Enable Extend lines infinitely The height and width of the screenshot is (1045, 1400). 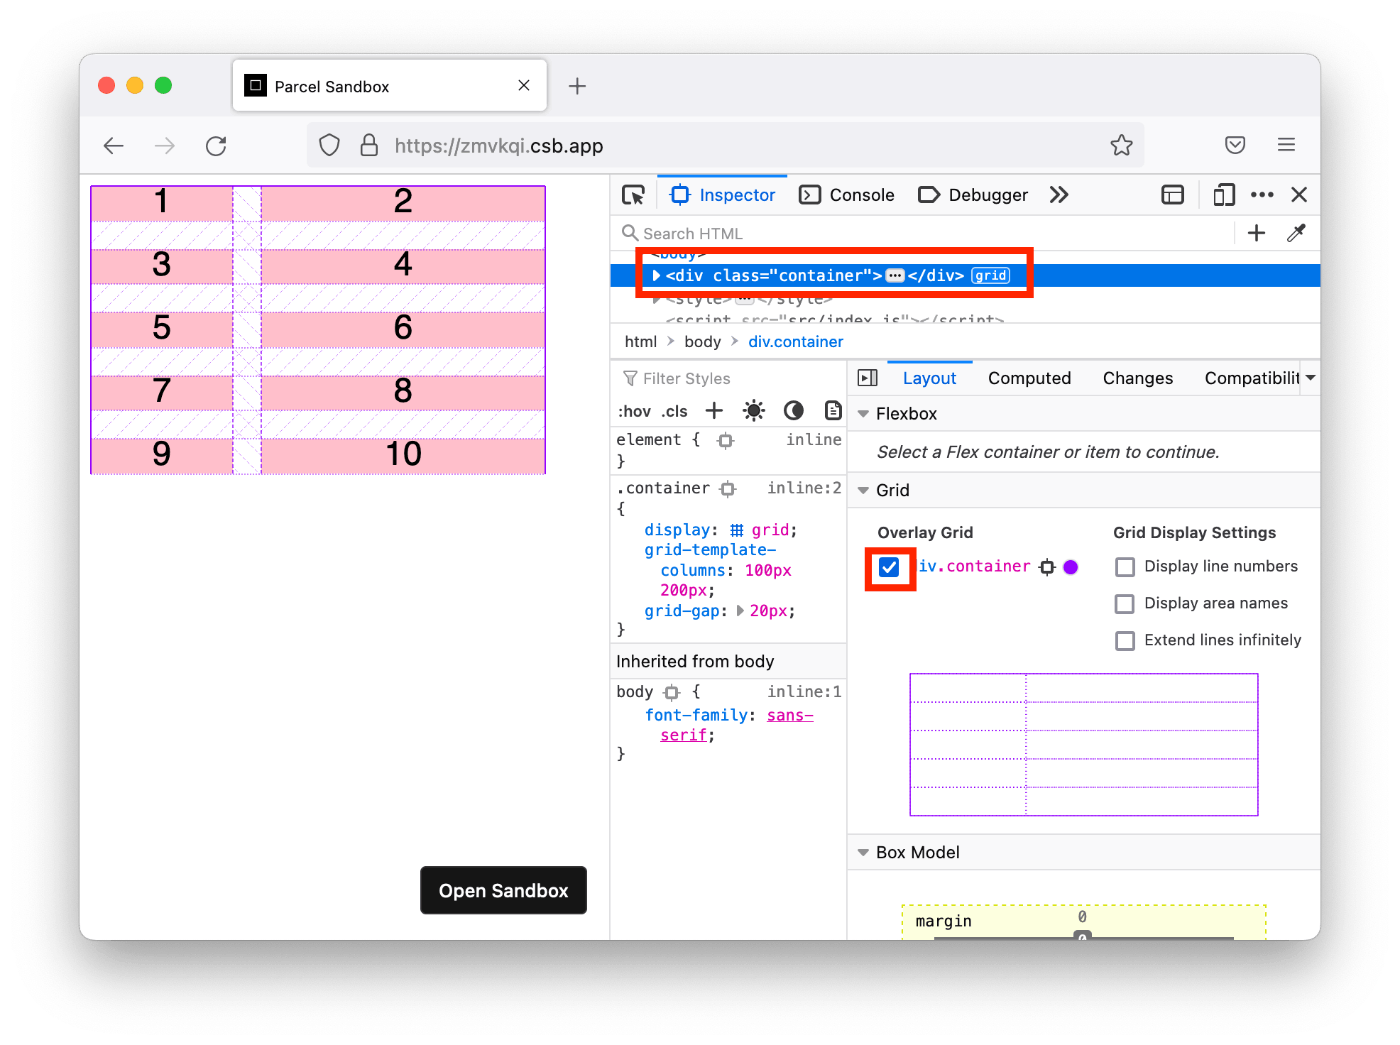tap(1125, 641)
